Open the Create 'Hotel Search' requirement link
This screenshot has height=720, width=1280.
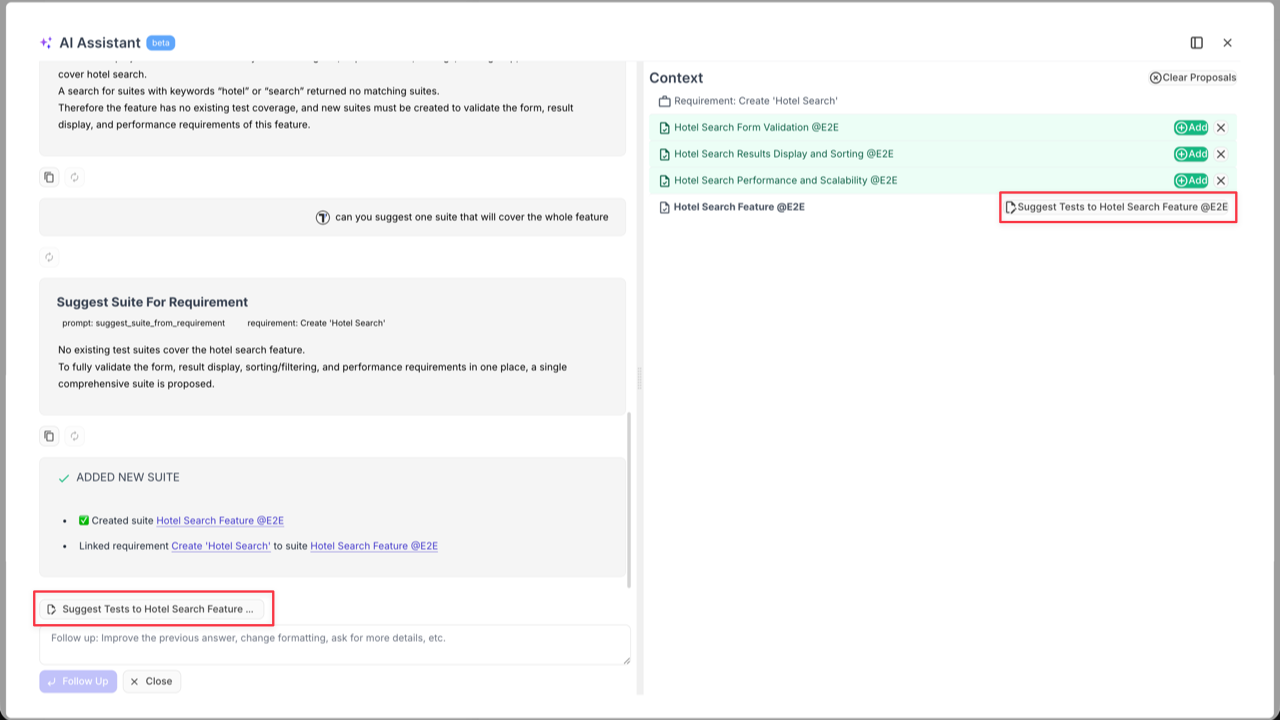click(220, 546)
